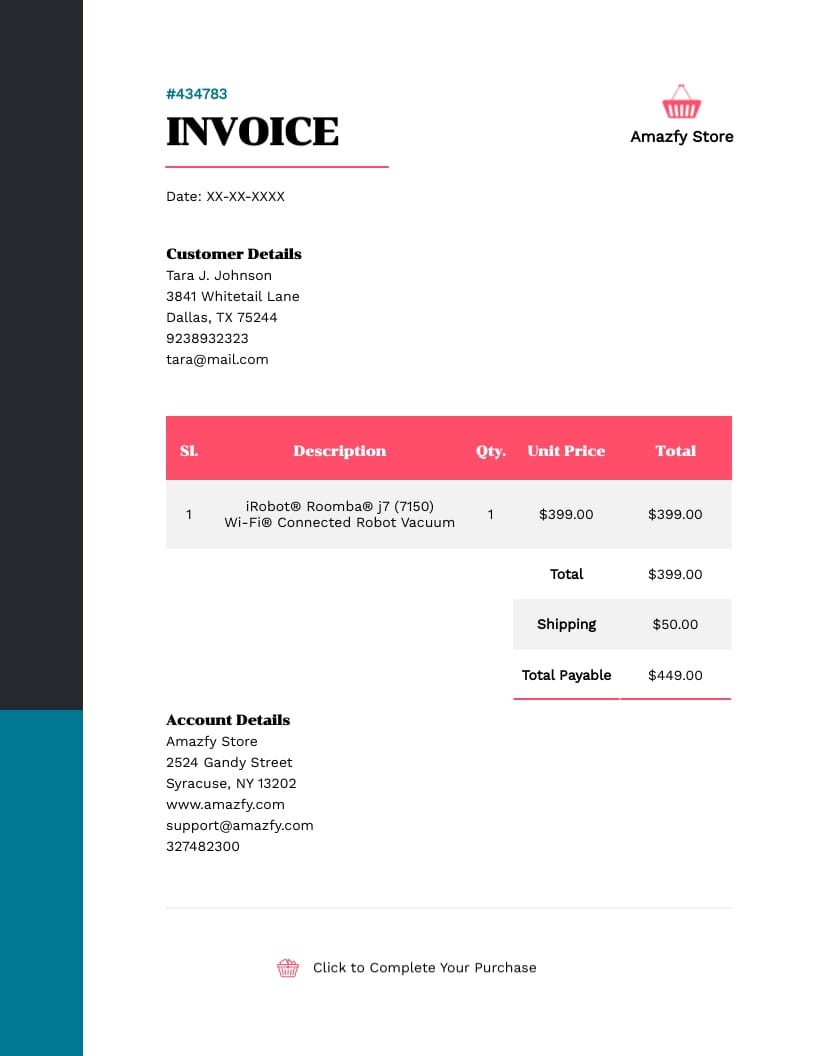The width and height of the screenshot is (816, 1056).
Task: Select the Wi-Fi Connected Robot Vacuum line
Action: pyautogui.click(x=339, y=523)
